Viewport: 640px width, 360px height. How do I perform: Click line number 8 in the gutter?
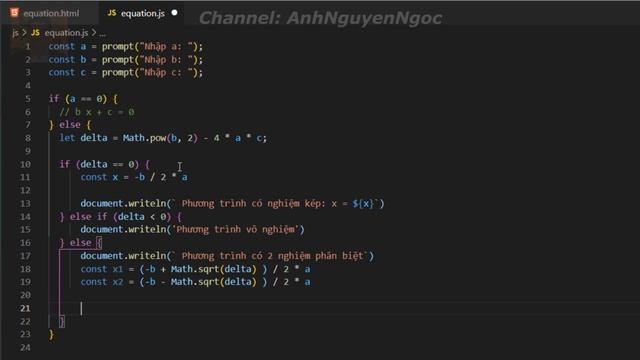(28, 138)
